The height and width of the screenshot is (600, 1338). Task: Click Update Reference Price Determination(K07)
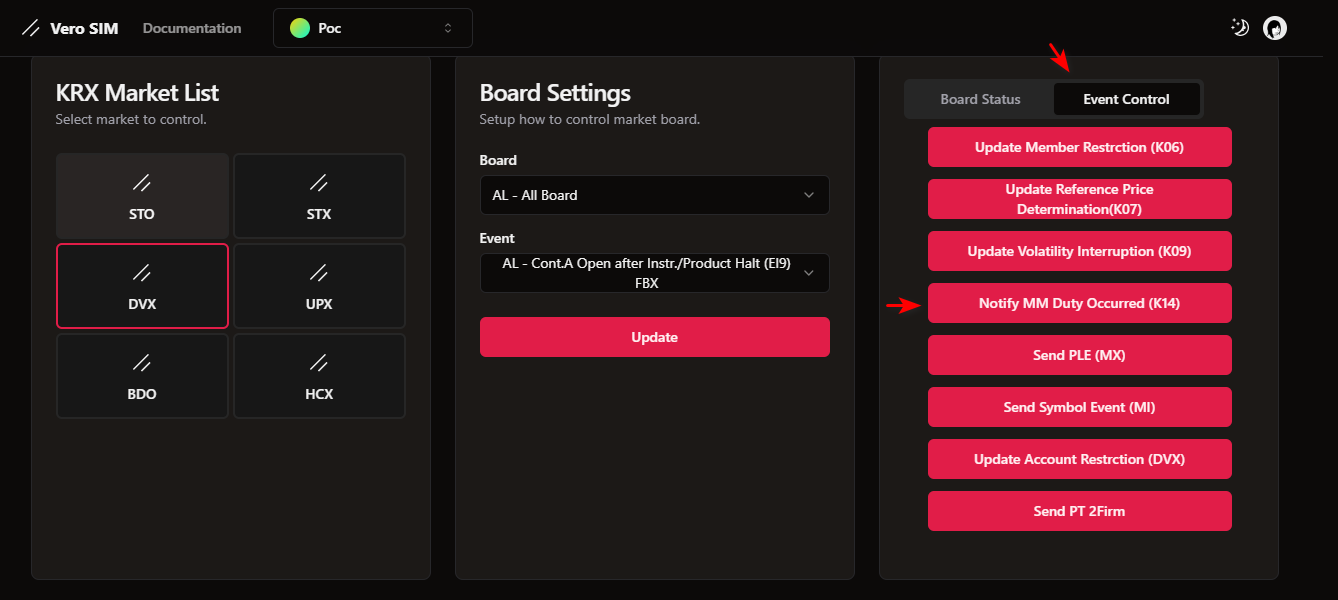click(1079, 199)
